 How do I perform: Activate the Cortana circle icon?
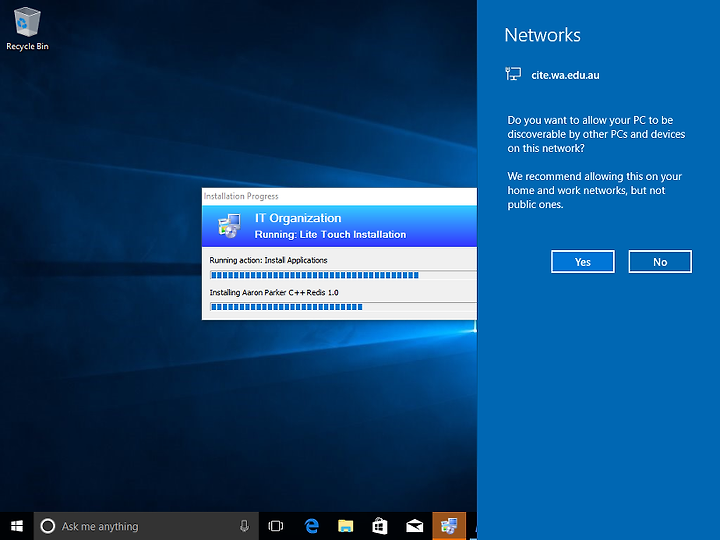pos(48,526)
